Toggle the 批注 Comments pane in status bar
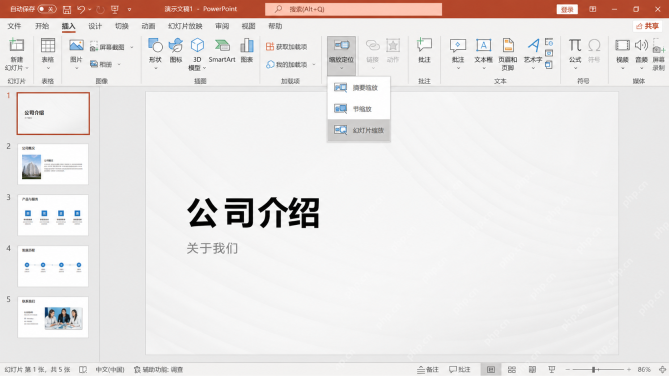 (x=460, y=370)
